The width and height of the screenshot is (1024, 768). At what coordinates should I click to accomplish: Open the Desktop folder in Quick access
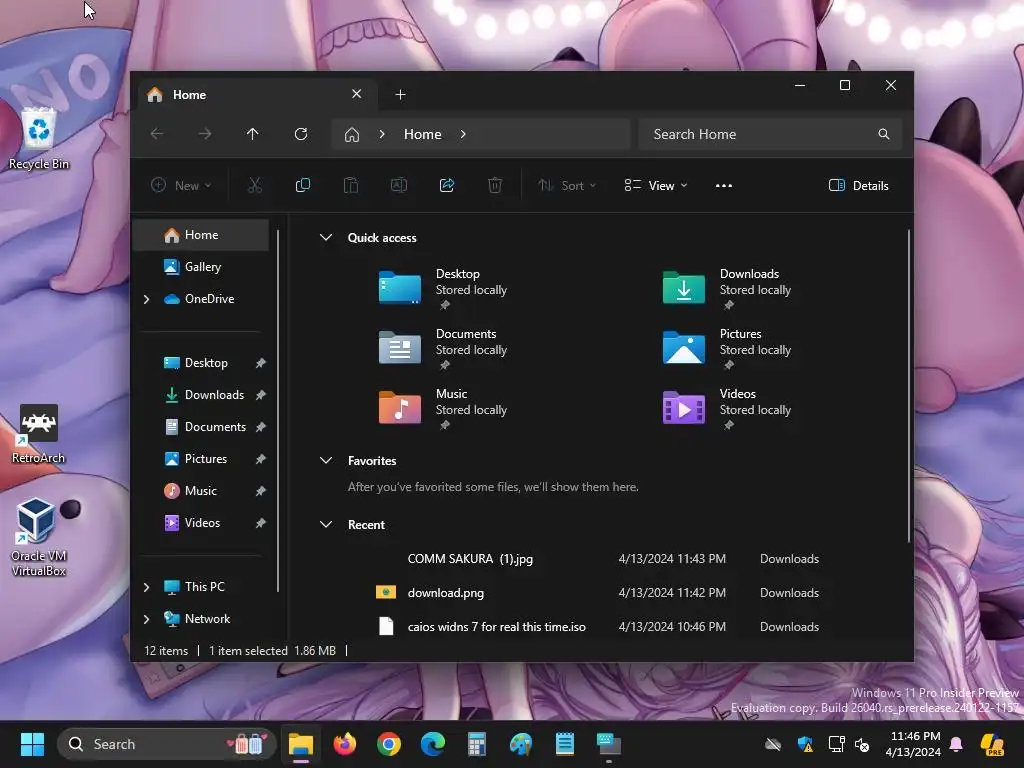tap(444, 288)
